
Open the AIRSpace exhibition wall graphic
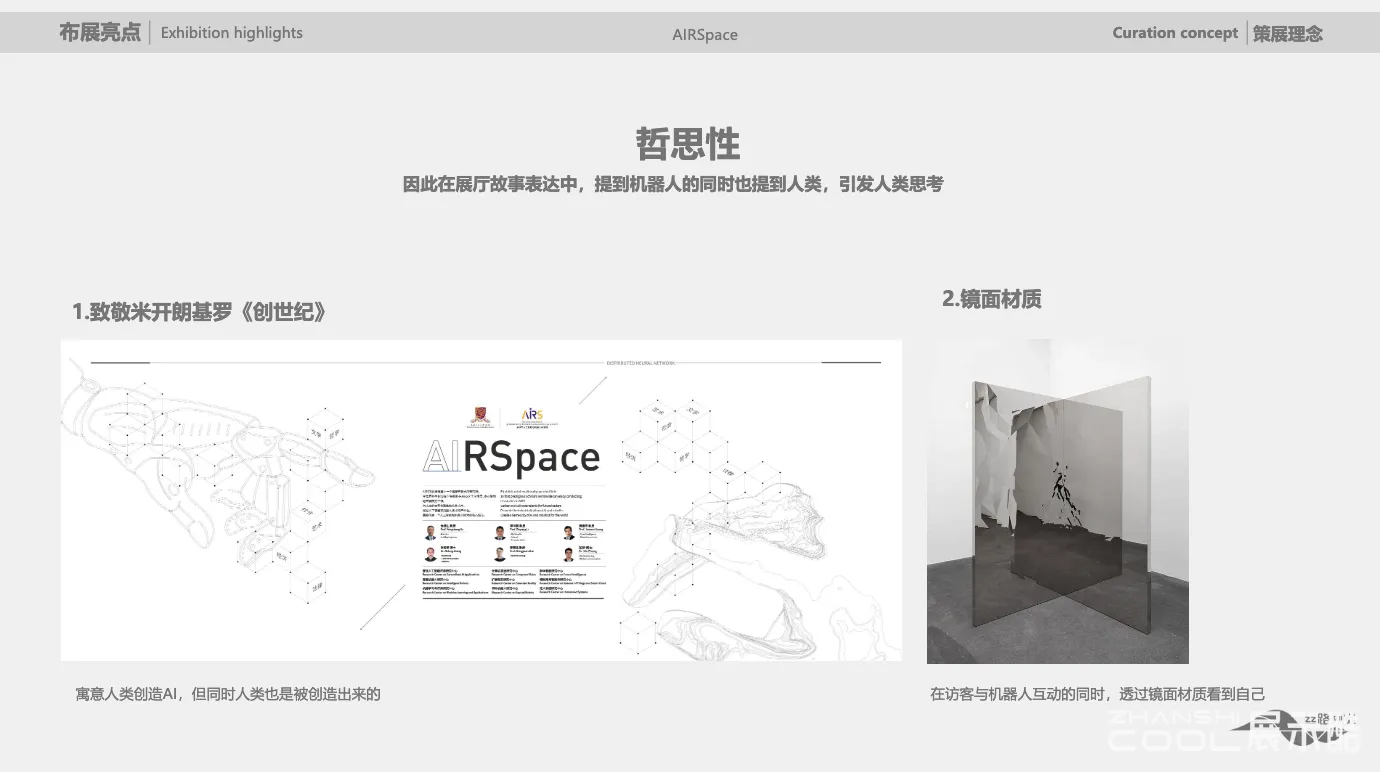tap(481, 500)
